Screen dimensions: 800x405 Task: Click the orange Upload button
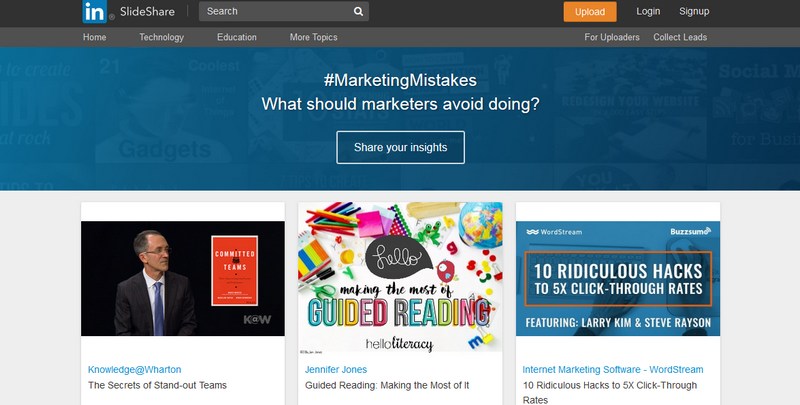click(590, 12)
